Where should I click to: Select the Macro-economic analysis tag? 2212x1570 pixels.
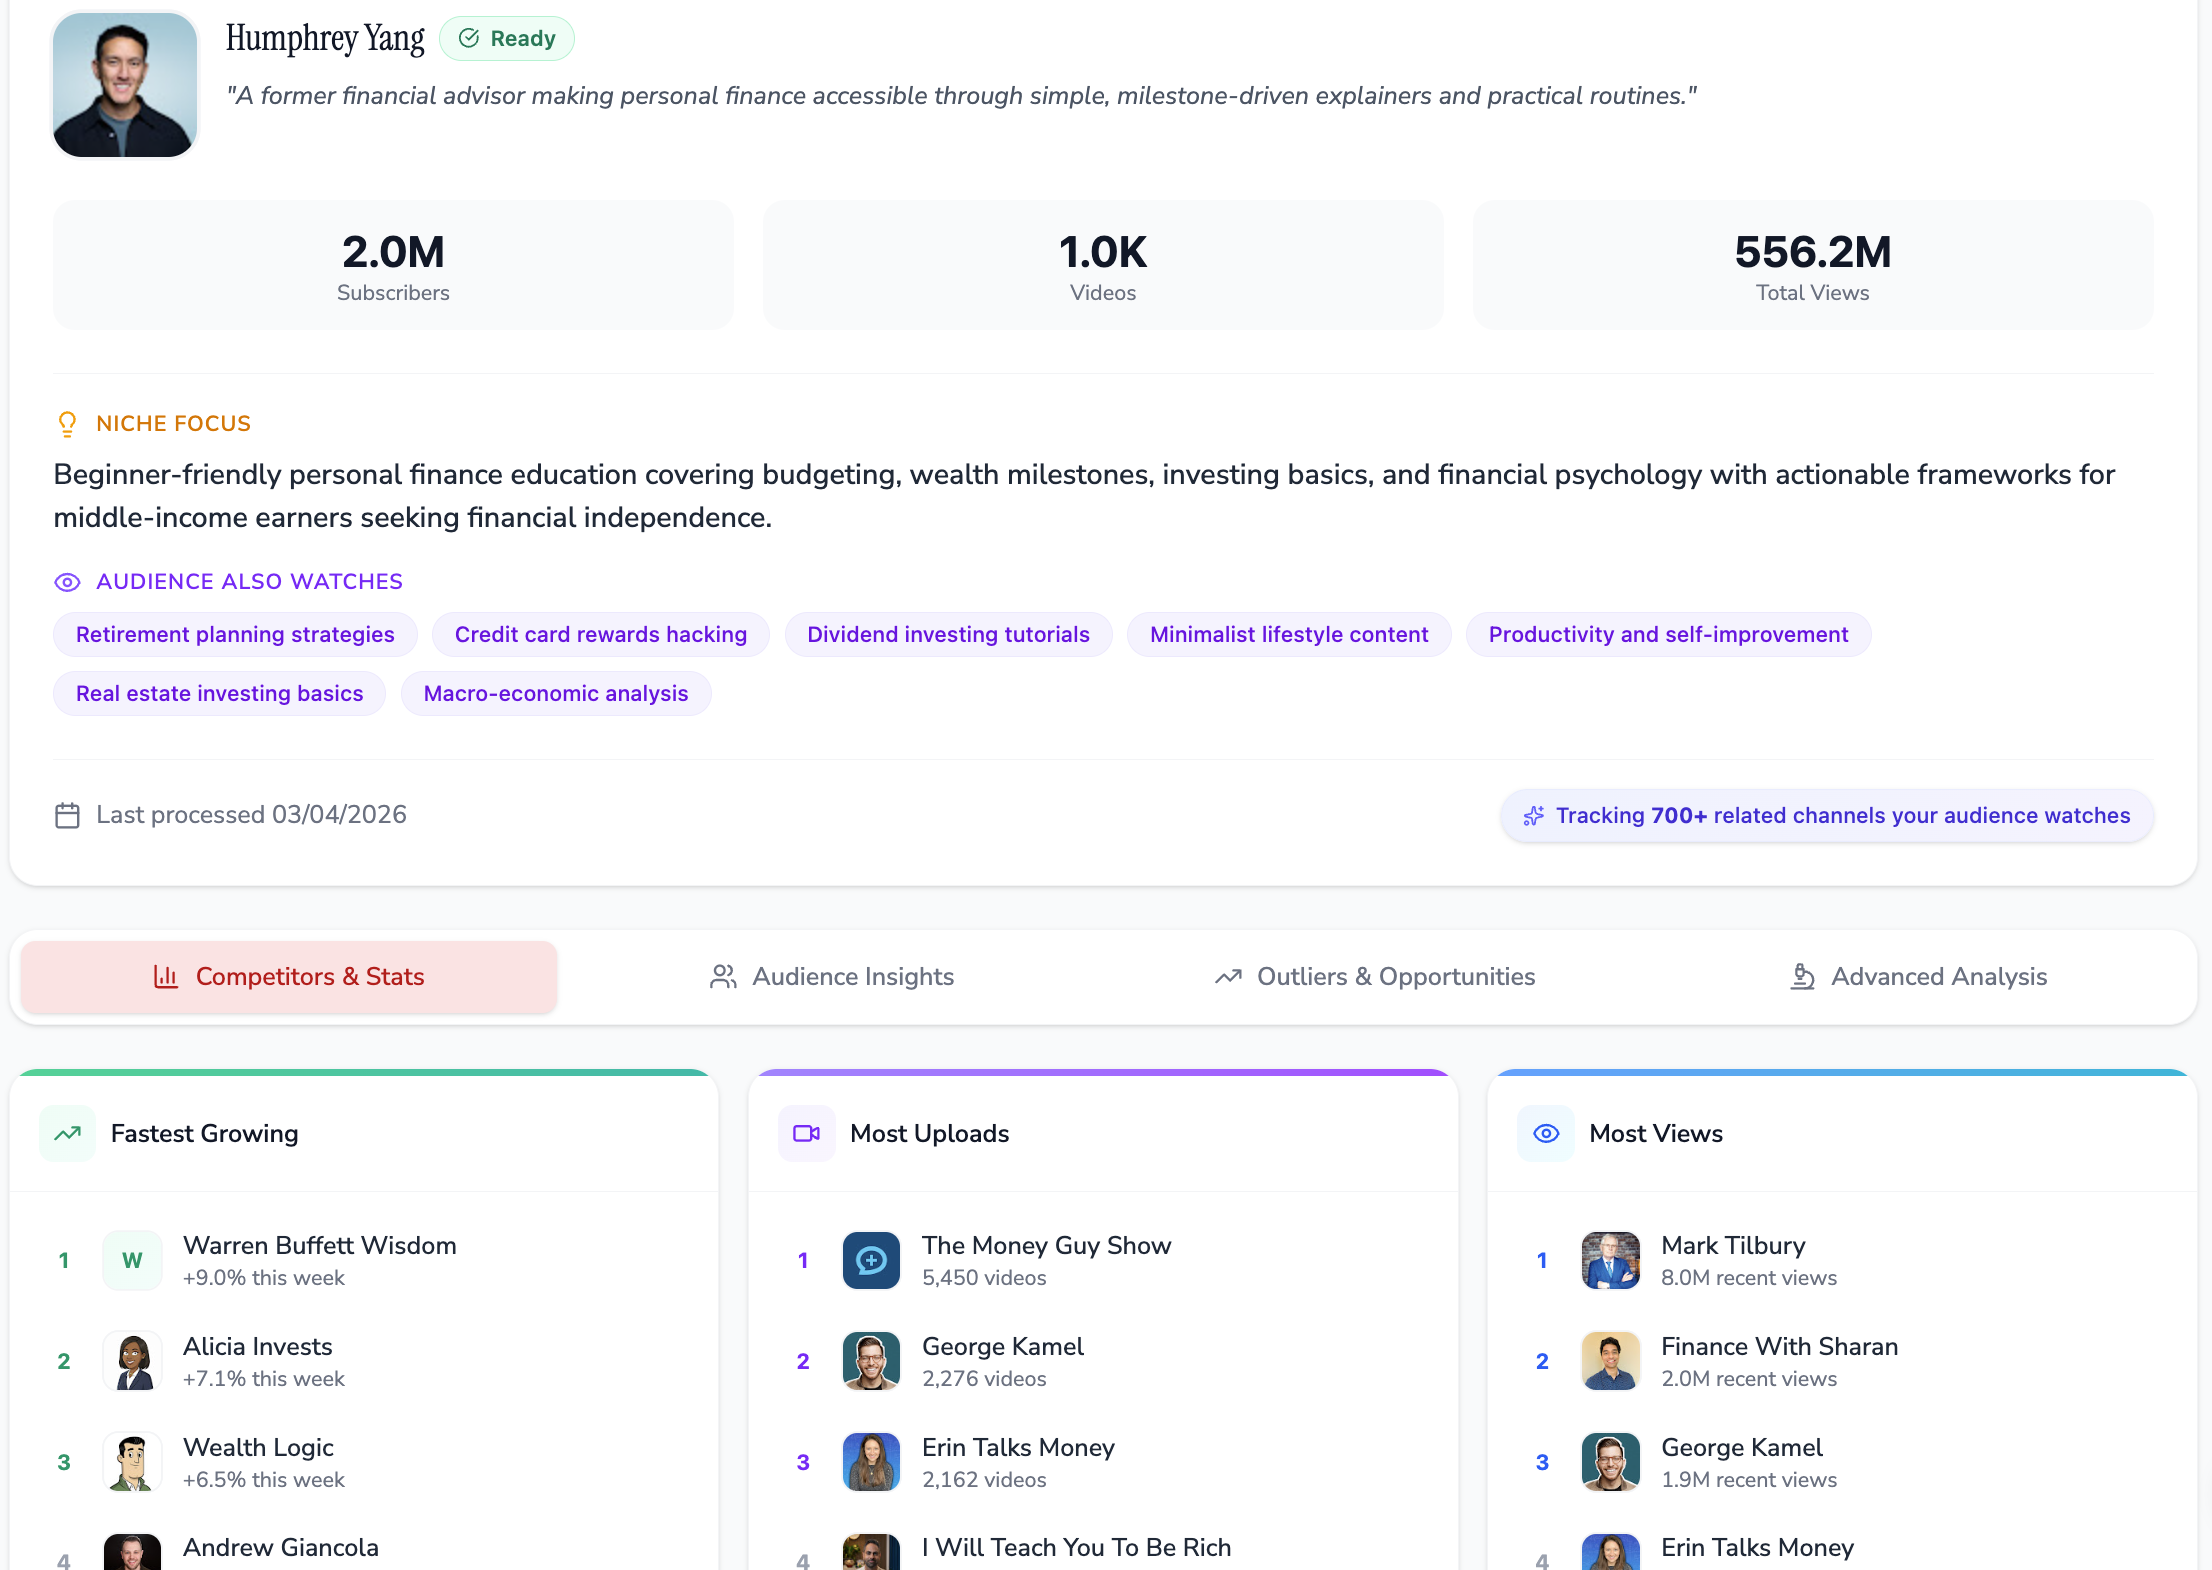pyautogui.click(x=556, y=694)
